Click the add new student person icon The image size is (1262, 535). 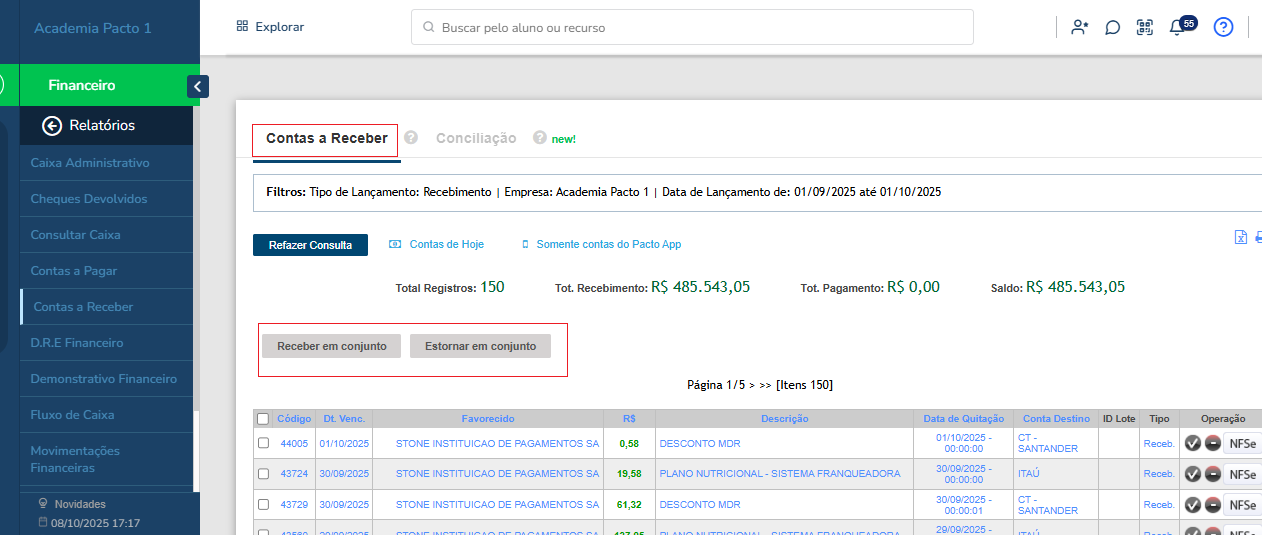pos(1079,28)
